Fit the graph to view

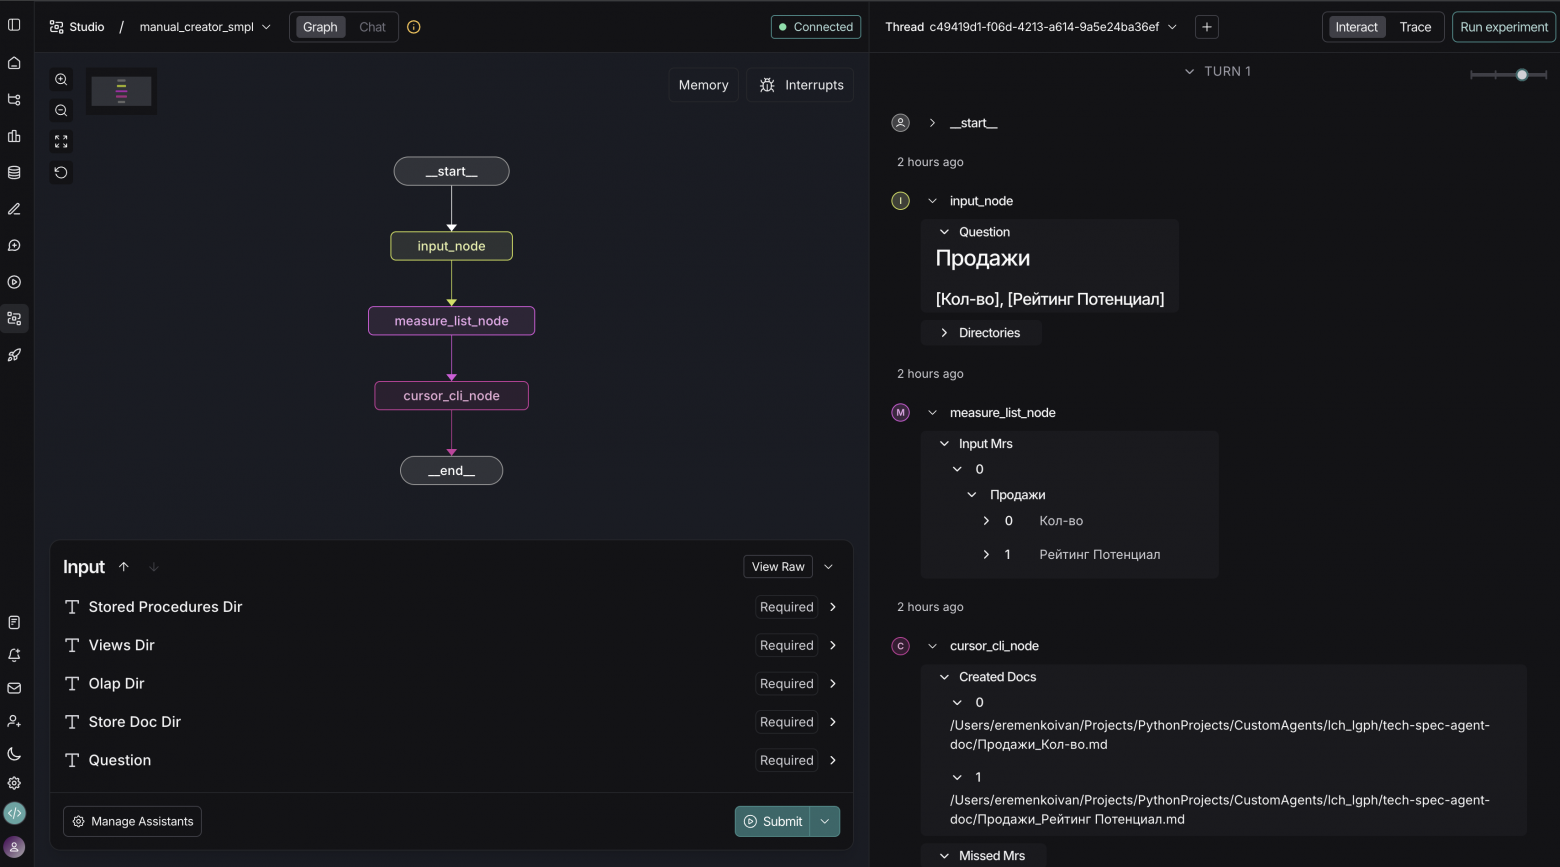pos(61,142)
